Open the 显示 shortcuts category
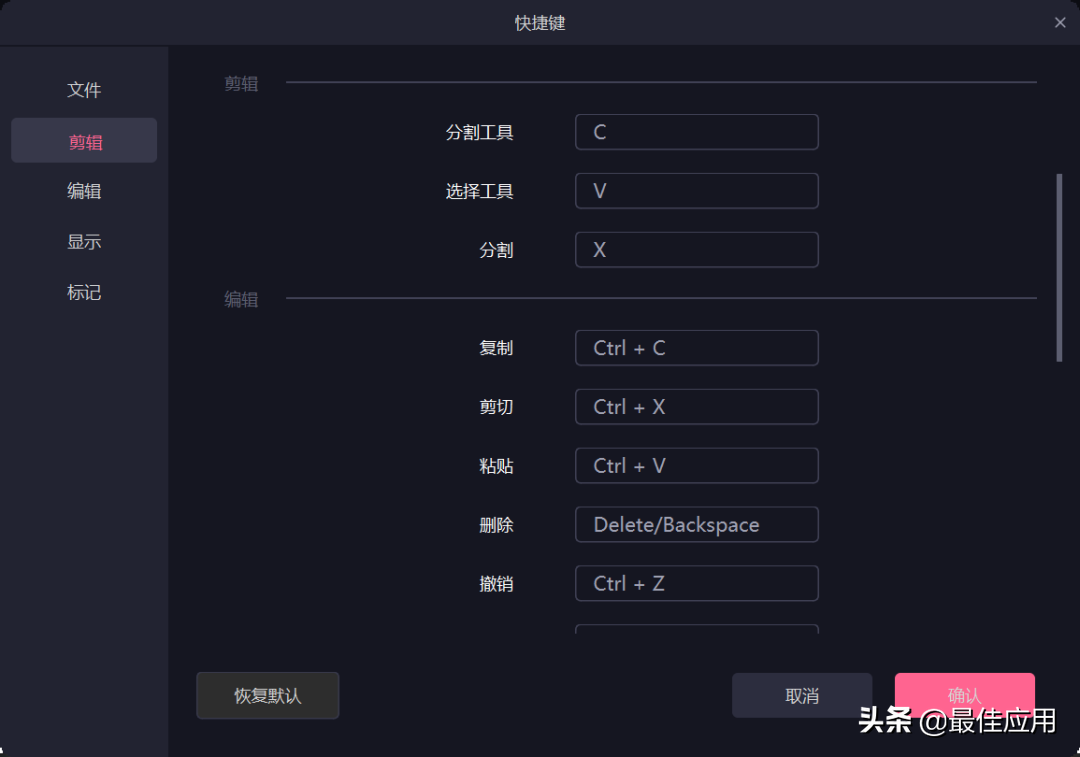Image resolution: width=1080 pixels, height=757 pixels. (x=84, y=242)
